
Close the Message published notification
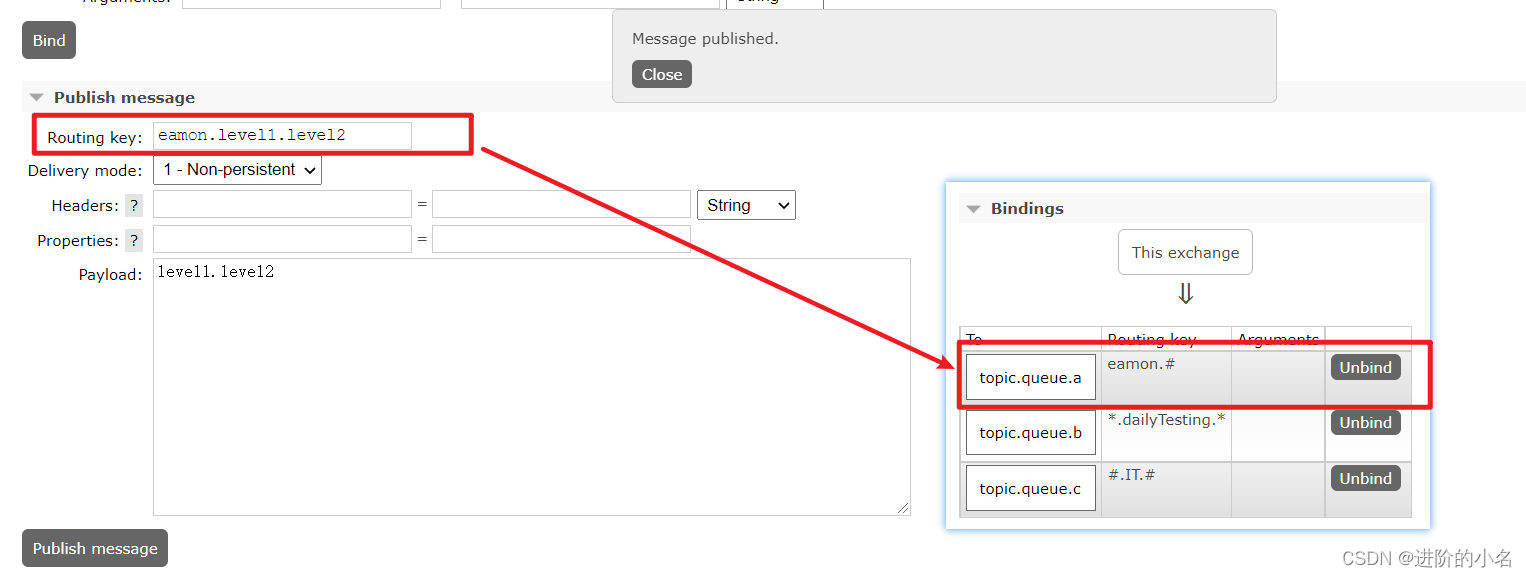pyautogui.click(x=662, y=74)
